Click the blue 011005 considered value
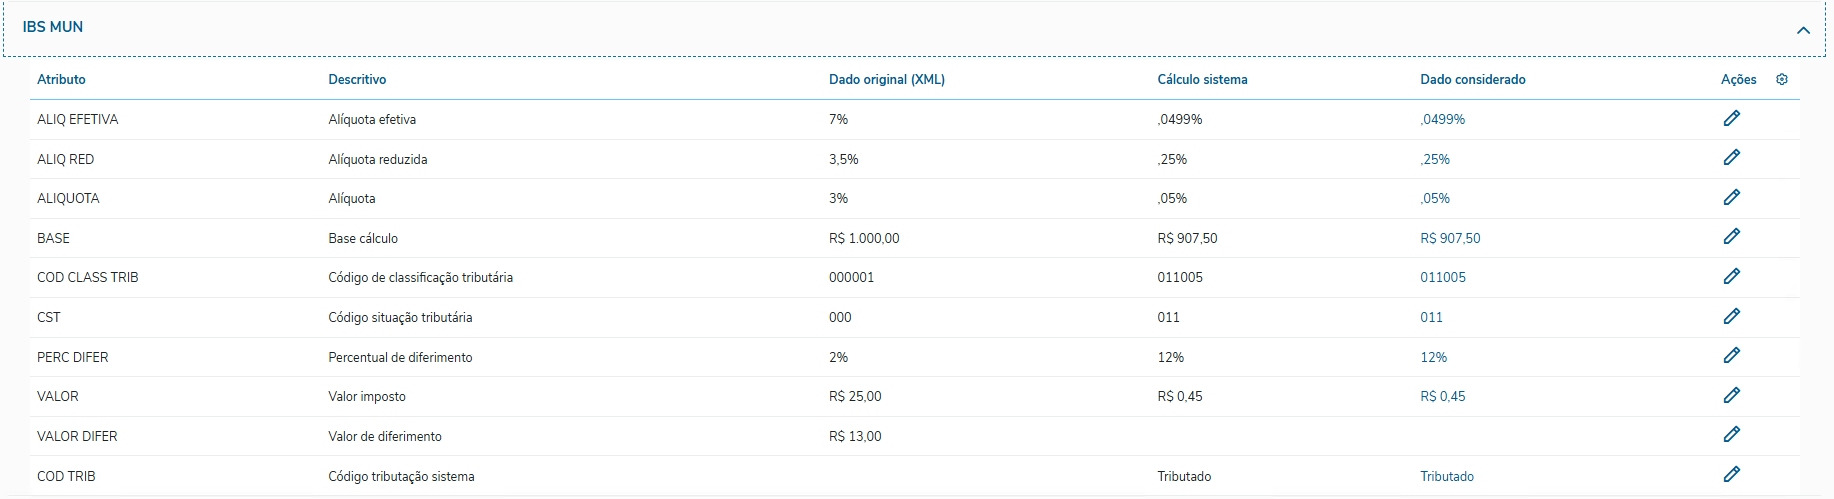The width and height of the screenshot is (1834, 499). pos(1443,277)
